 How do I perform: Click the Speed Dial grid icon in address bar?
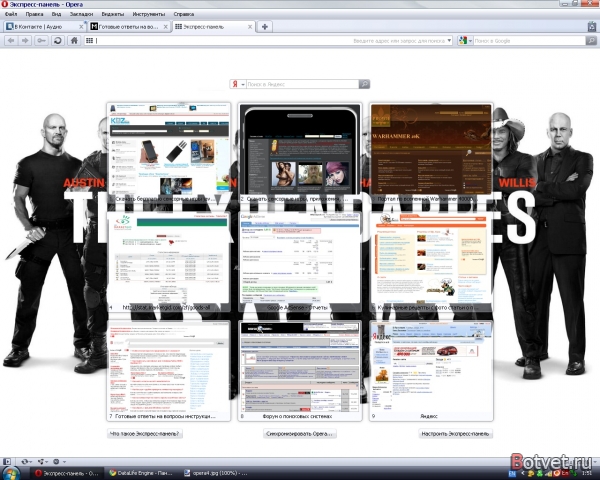point(89,41)
